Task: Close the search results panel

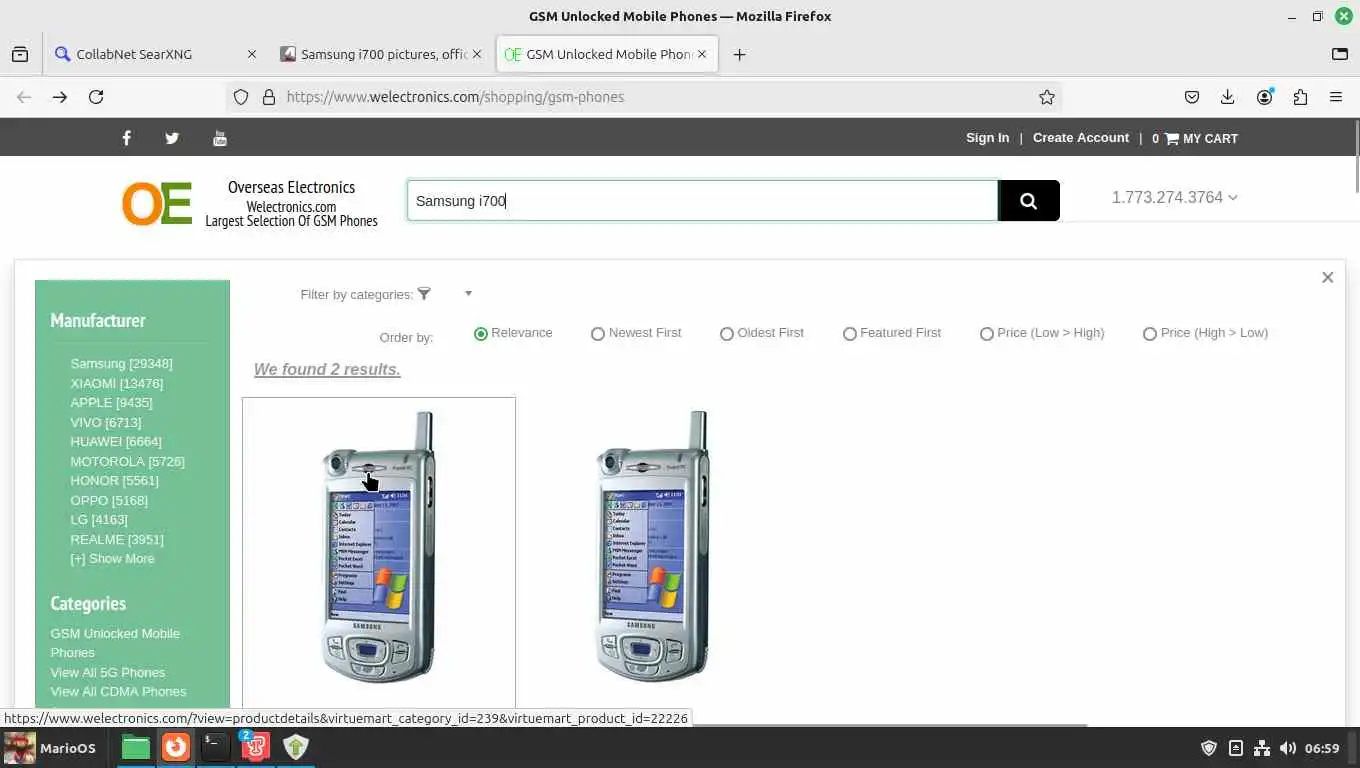Action: 1327,277
